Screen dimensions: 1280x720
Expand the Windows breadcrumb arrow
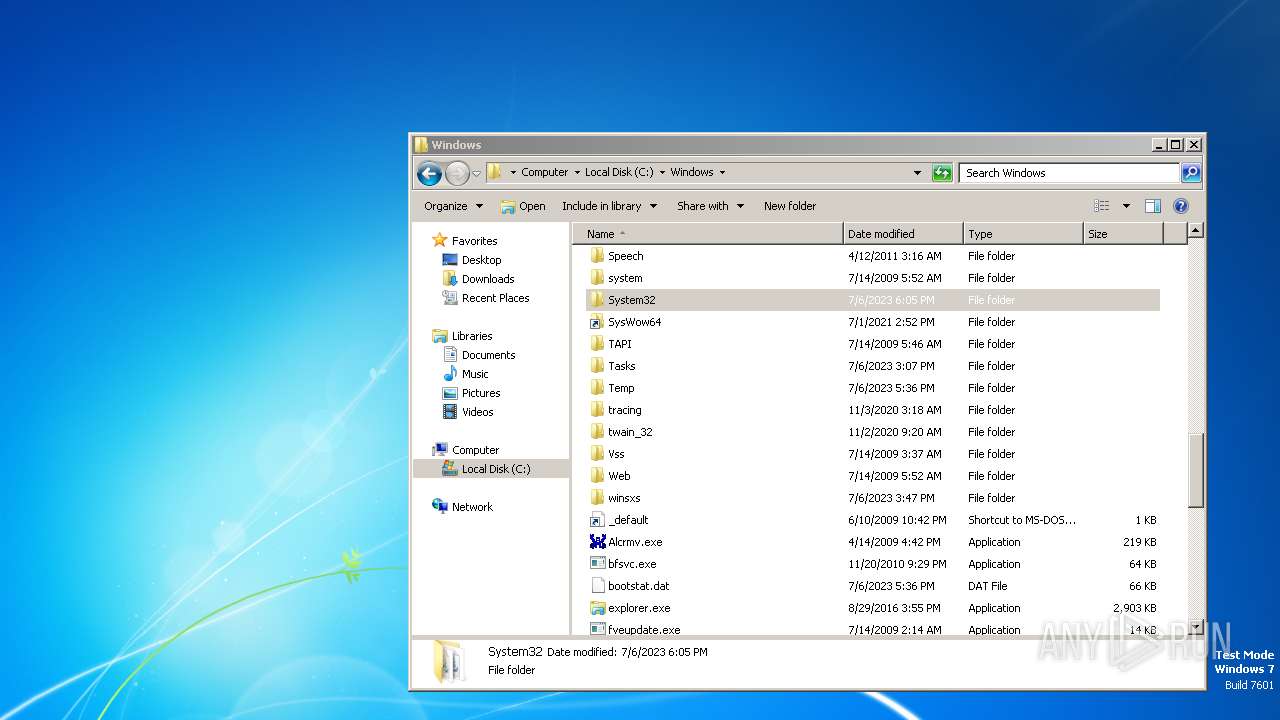point(722,173)
